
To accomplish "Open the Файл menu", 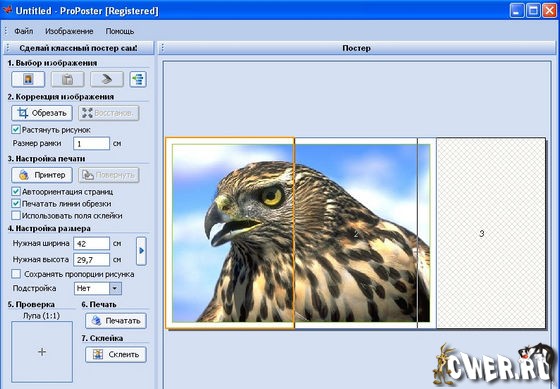I will 24,31.
